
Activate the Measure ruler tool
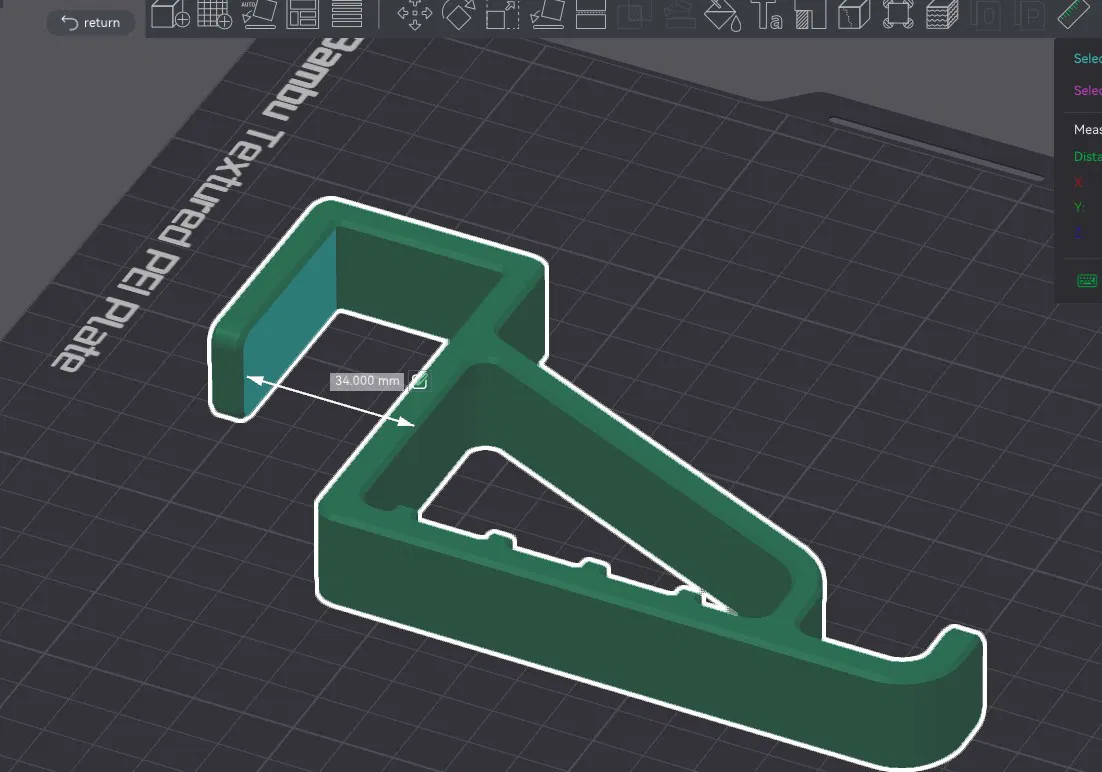(x=1072, y=15)
